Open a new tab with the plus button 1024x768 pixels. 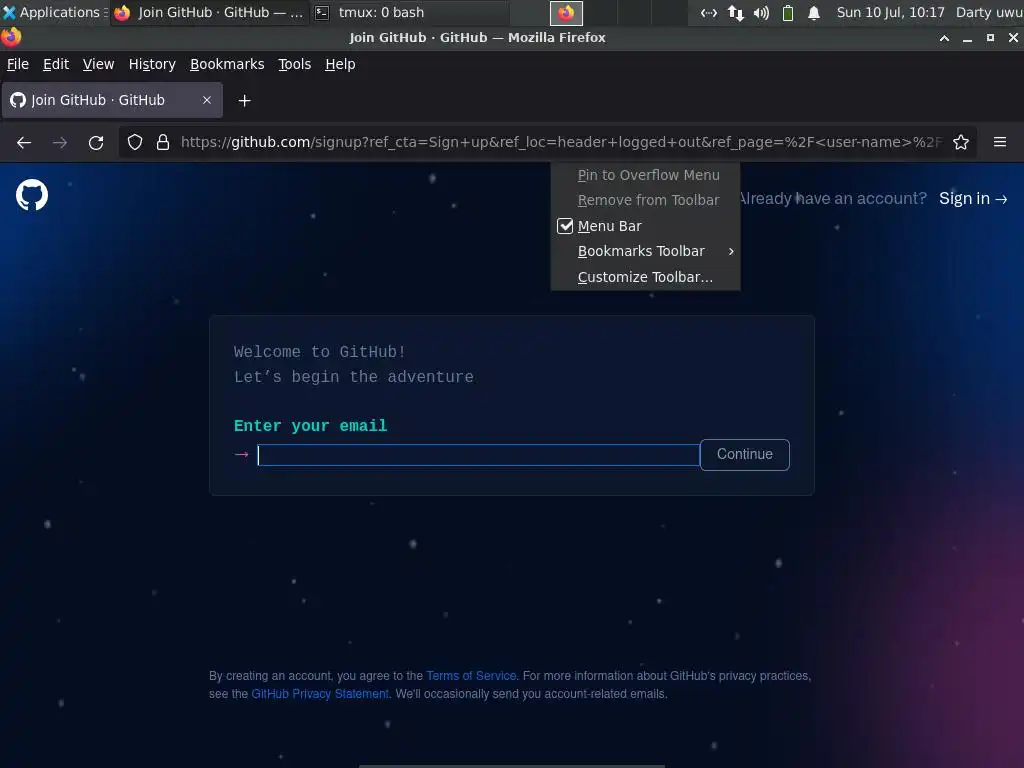244,101
